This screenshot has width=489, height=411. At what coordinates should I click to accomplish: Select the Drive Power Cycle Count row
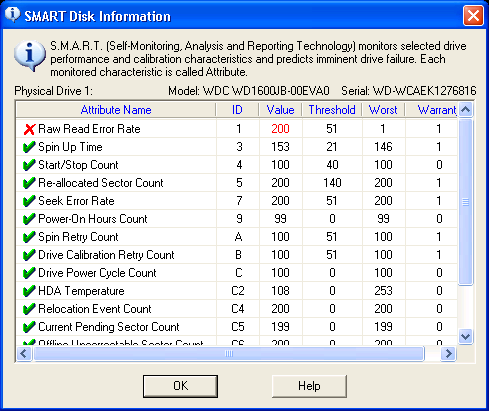pyautogui.click(x=237, y=273)
